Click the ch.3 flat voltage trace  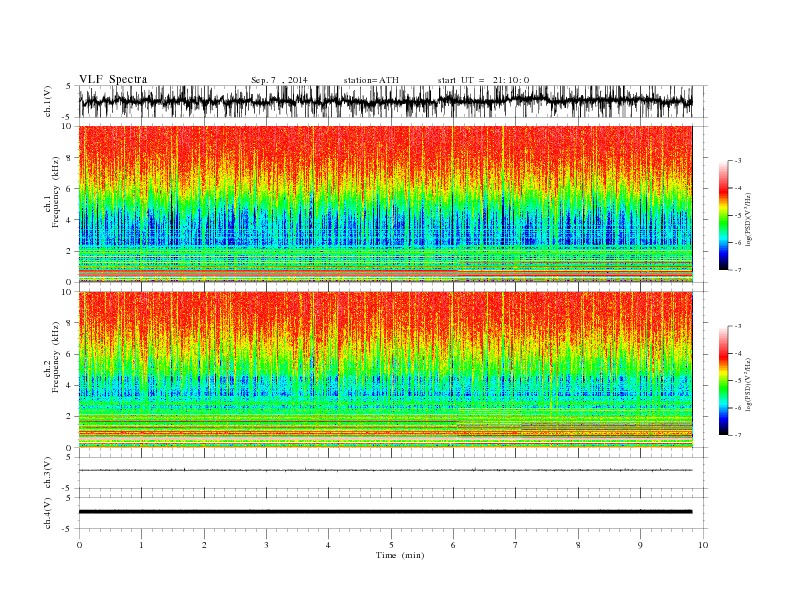(385, 470)
